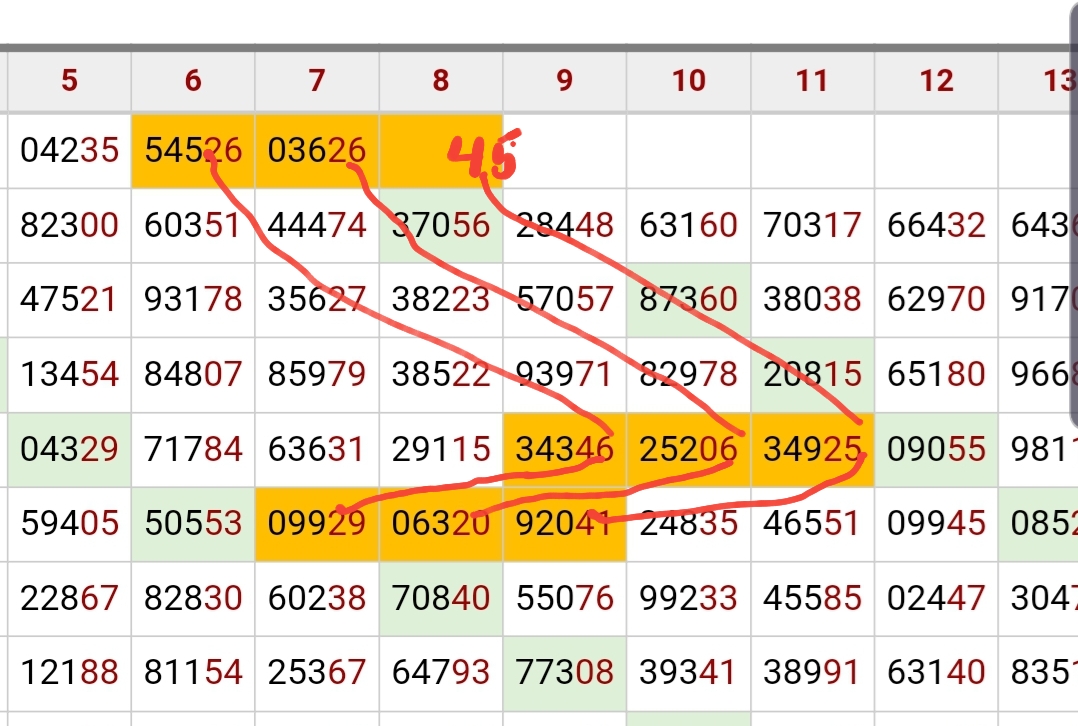
Task: Select orange cell 06320
Action: click(x=441, y=524)
